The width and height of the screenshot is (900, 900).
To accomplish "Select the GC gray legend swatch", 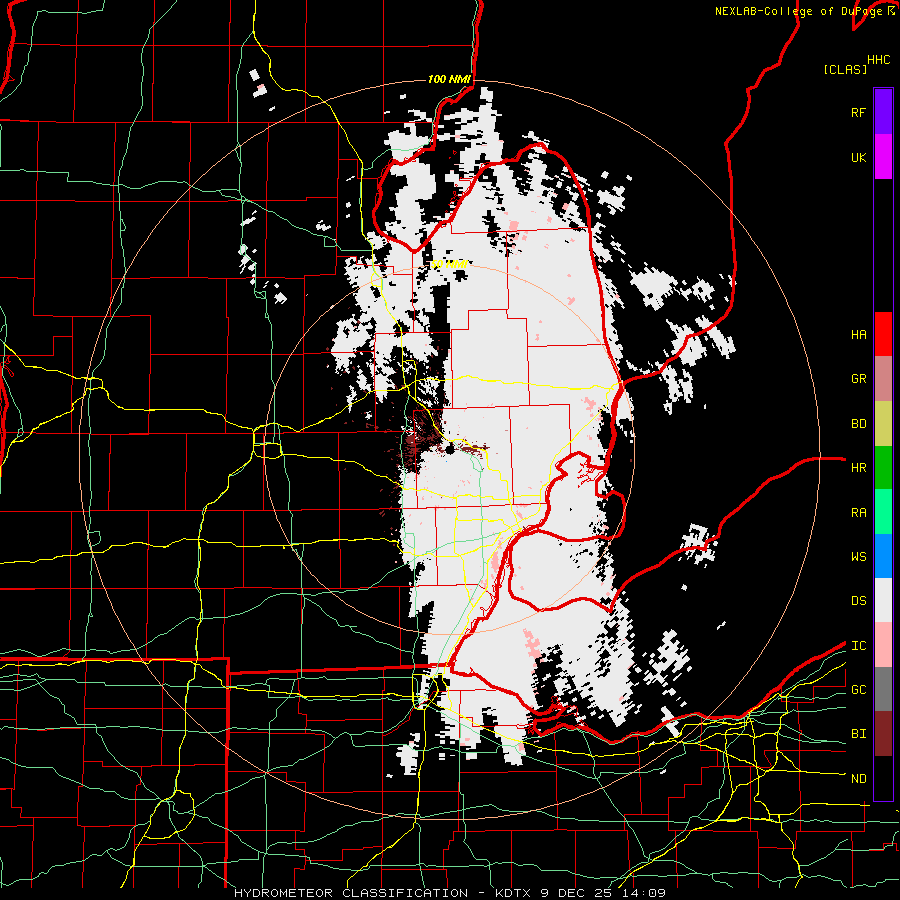I will [x=883, y=689].
